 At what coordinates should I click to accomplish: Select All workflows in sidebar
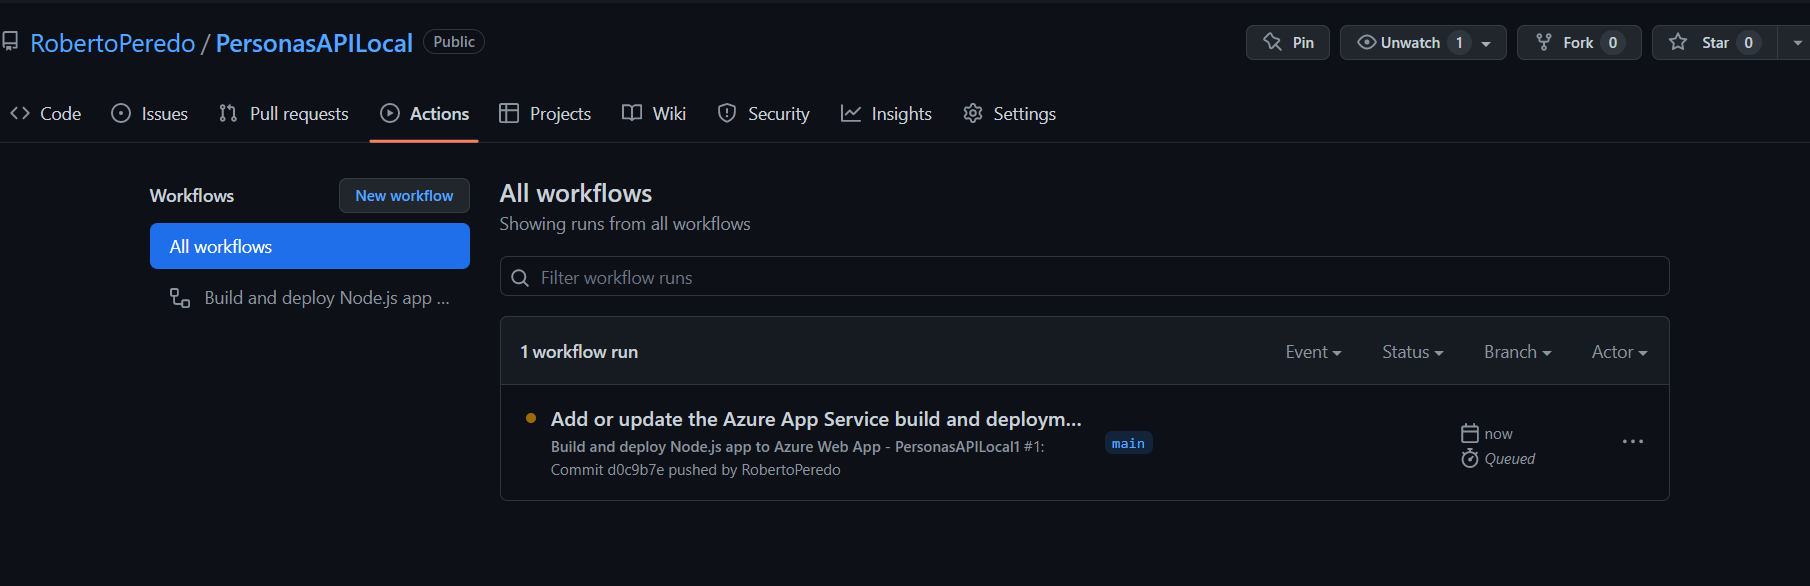tap(310, 246)
